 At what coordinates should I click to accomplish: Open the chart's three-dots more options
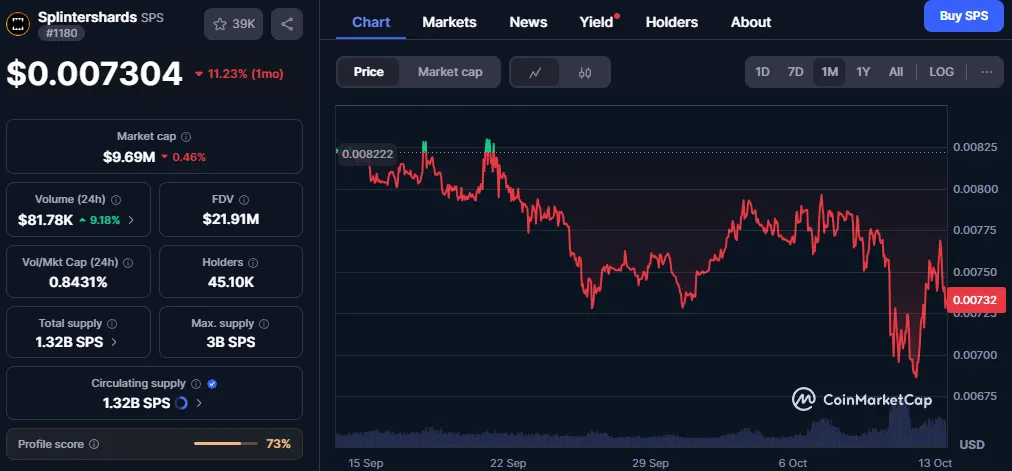[986, 72]
